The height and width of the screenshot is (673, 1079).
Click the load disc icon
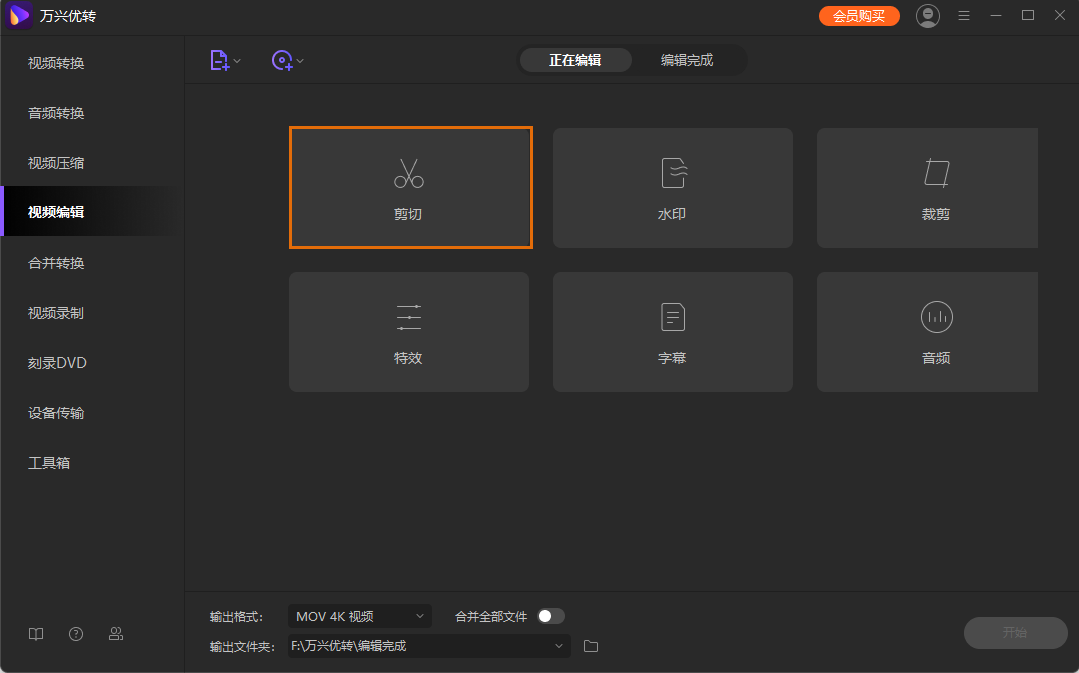[x=282, y=61]
